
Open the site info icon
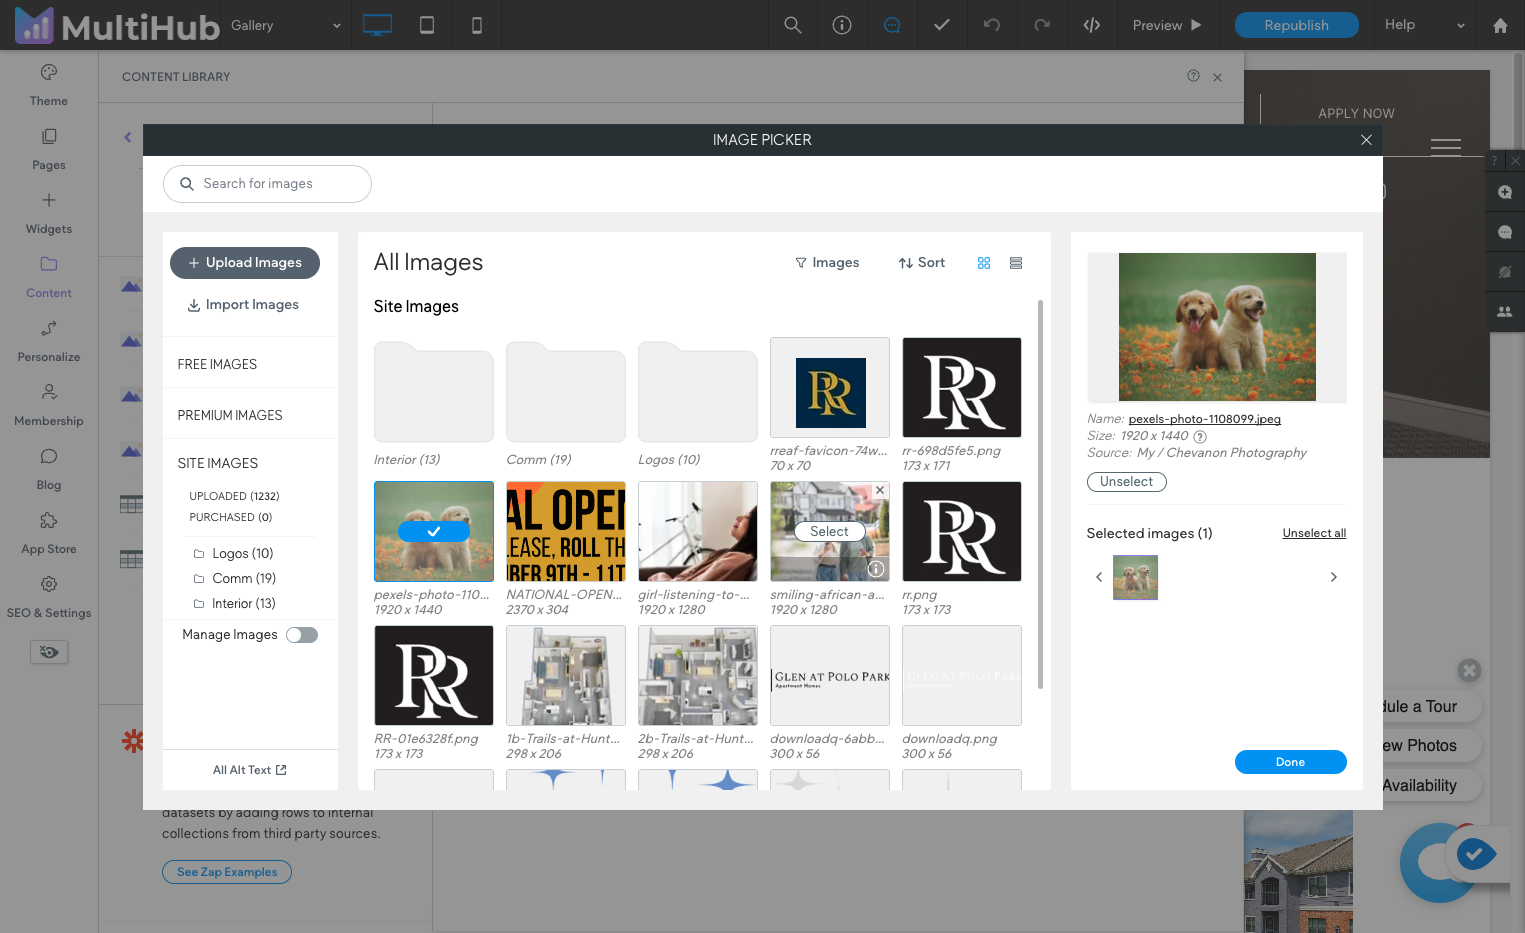tap(842, 25)
